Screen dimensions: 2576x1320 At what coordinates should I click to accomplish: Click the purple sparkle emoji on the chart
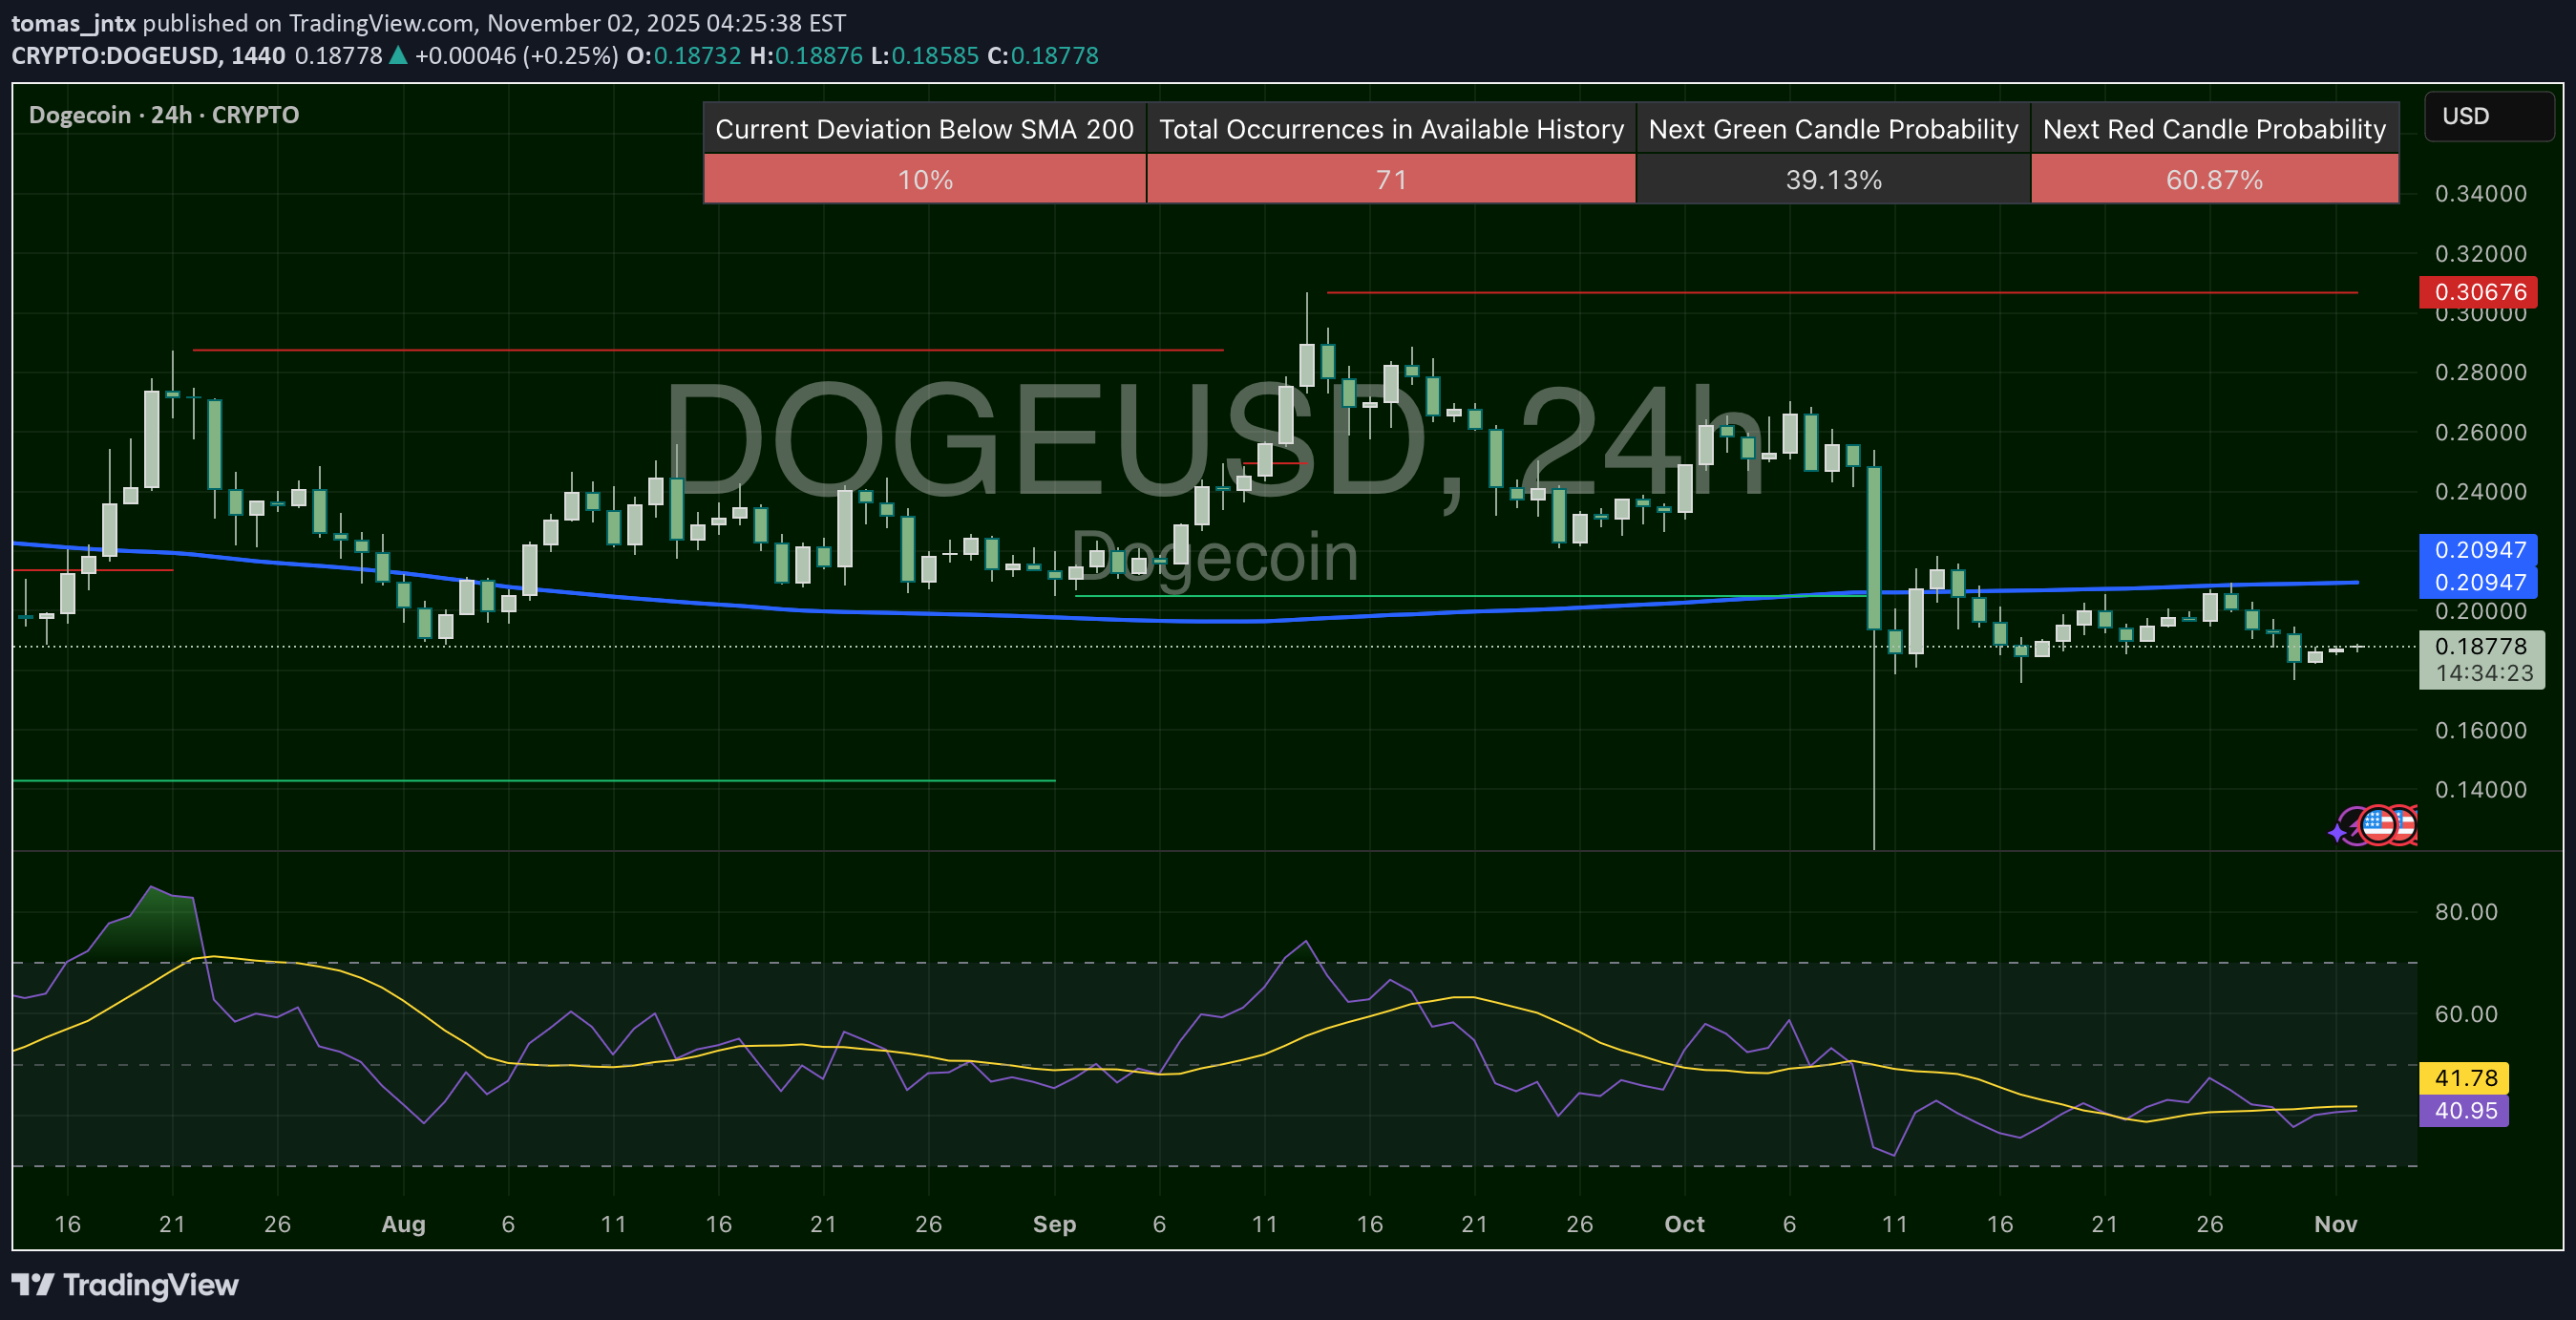(x=2338, y=832)
